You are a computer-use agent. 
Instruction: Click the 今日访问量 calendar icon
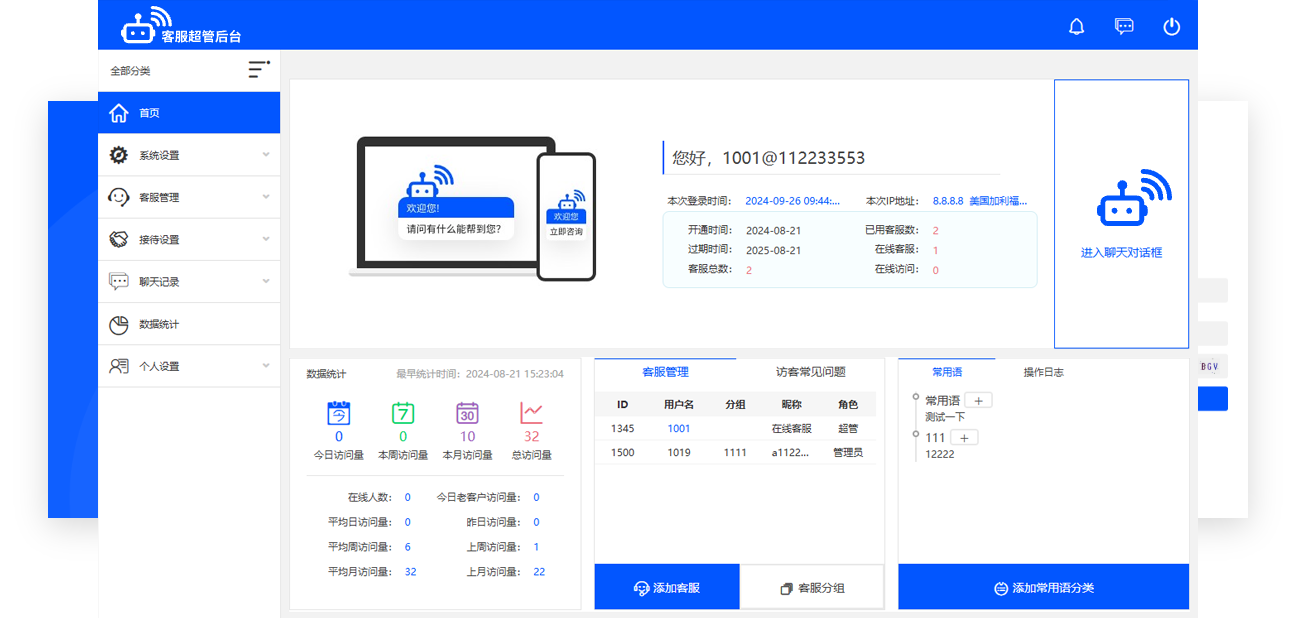[339, 413]
